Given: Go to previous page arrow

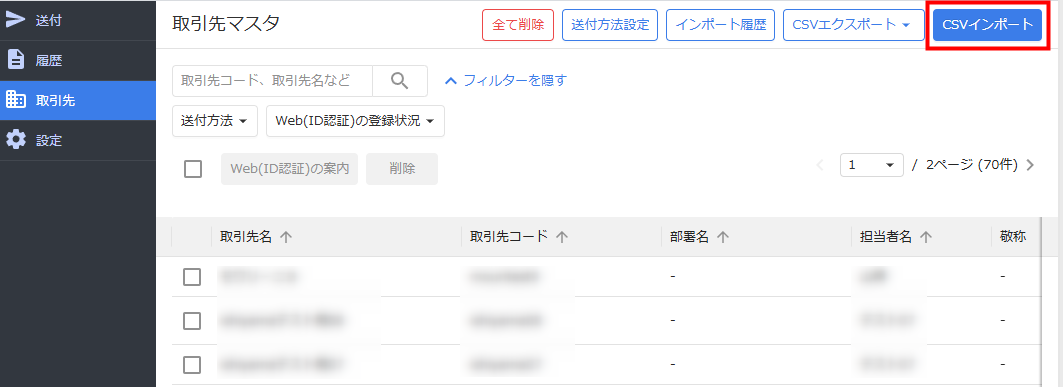Looking at the screenshot, I should click(820, 165).
